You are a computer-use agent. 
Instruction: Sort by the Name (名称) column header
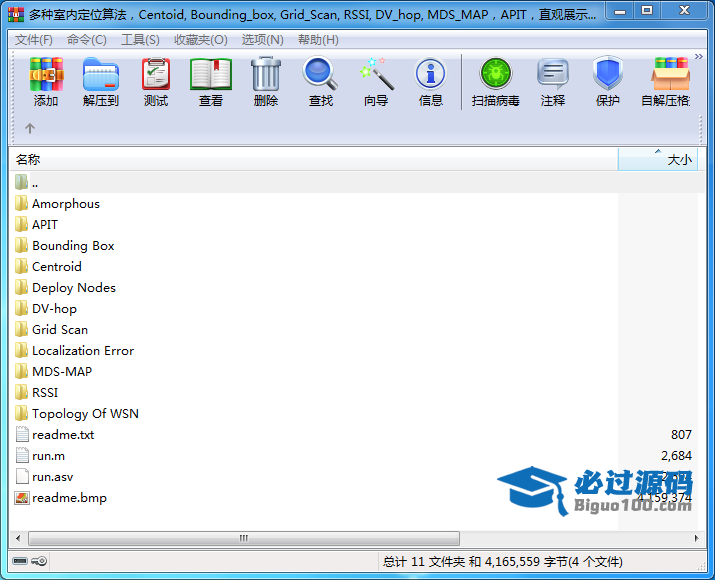[x=314, y=160]
